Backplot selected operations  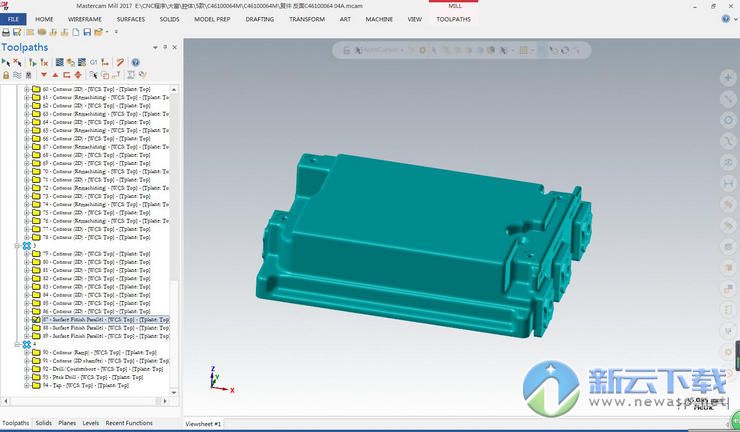click(59, 62)
